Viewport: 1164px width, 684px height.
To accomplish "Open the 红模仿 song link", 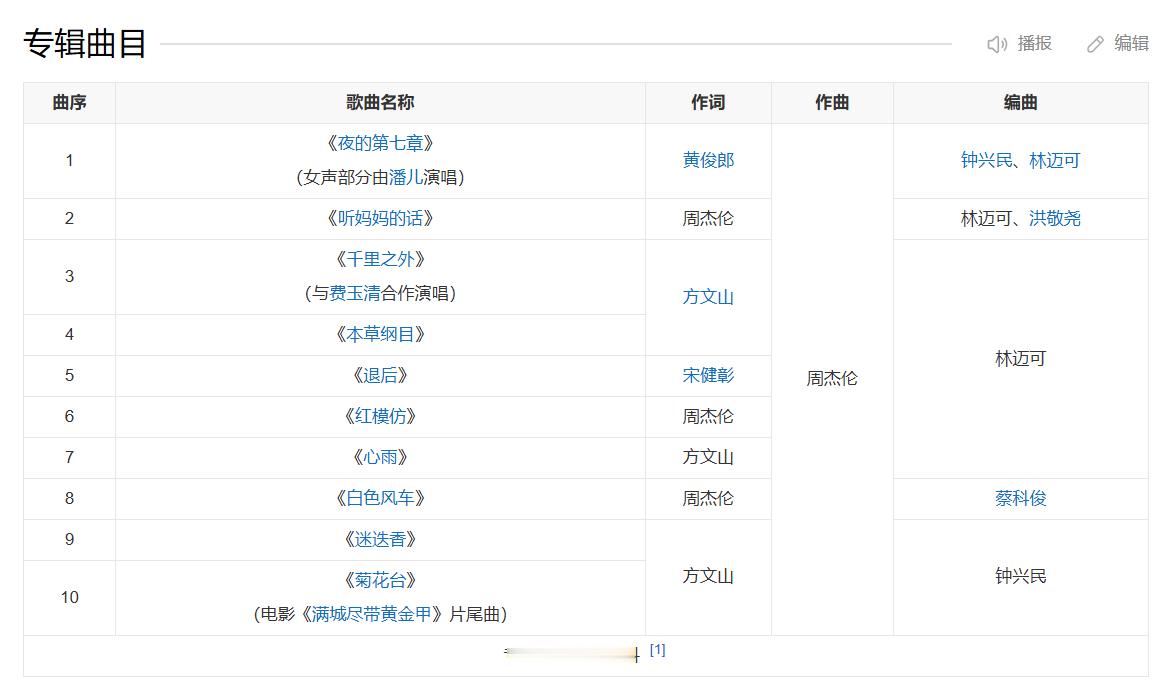I will (x=380, y=416).
